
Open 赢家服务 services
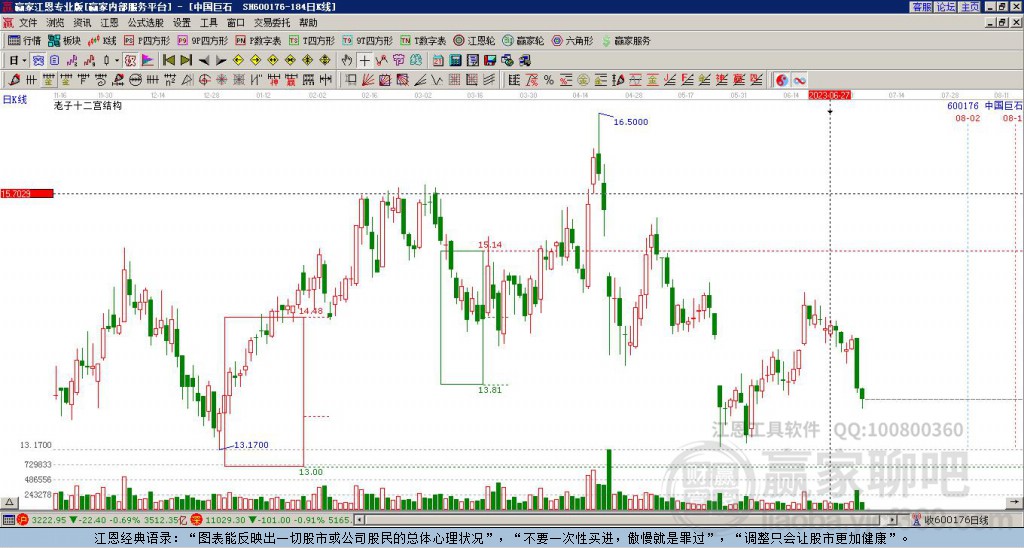(x=626, y=40)
